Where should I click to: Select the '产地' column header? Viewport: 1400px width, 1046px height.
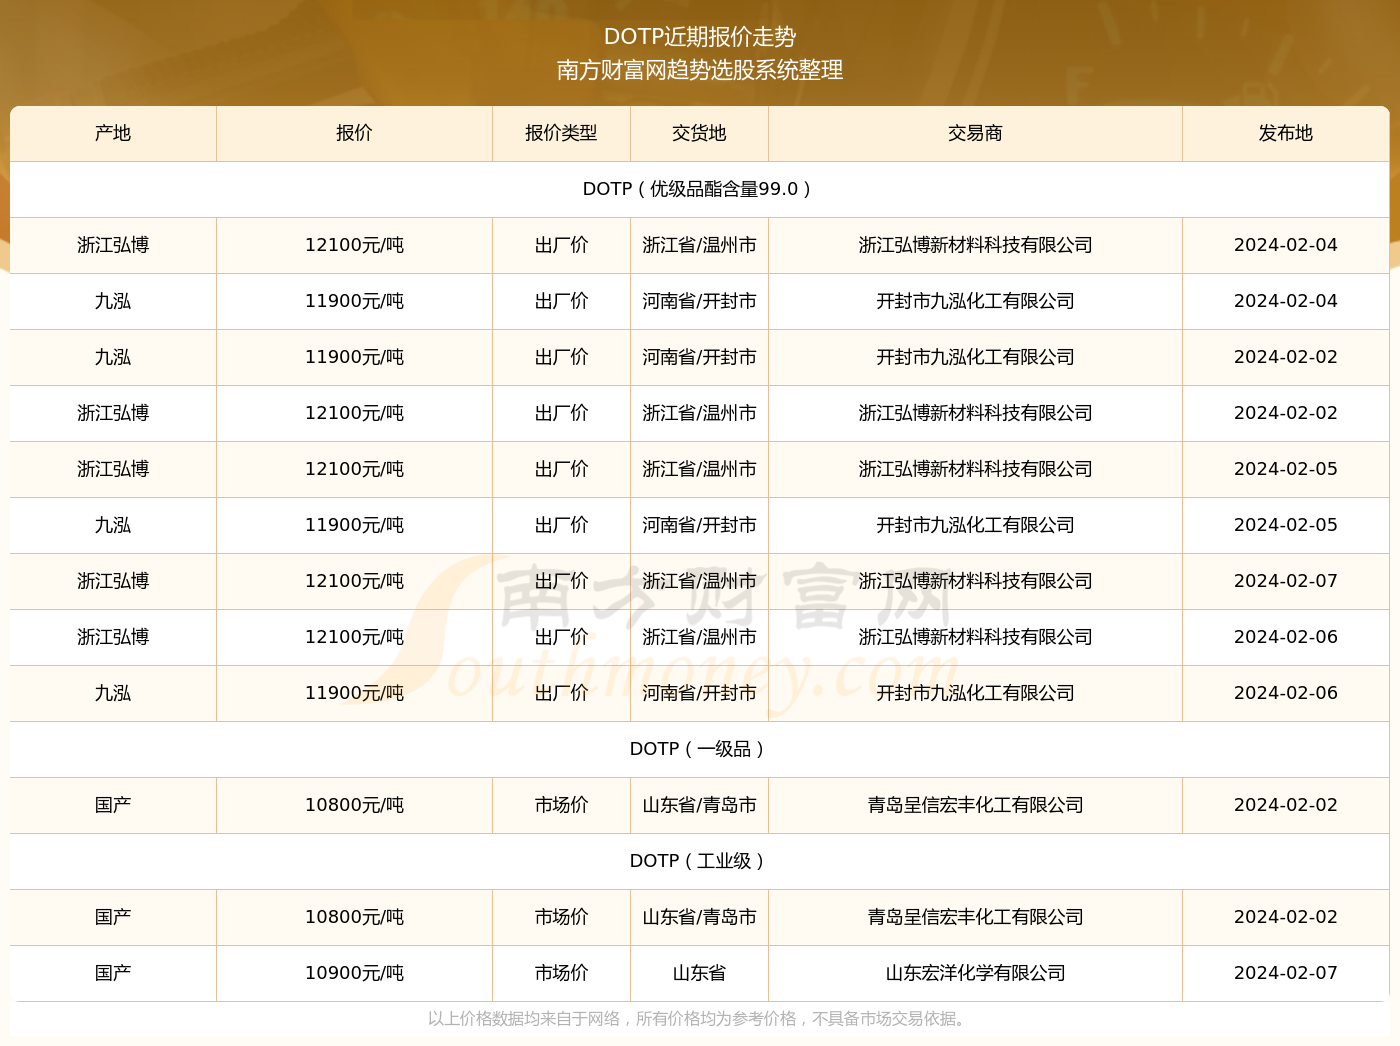click(113, 133)
